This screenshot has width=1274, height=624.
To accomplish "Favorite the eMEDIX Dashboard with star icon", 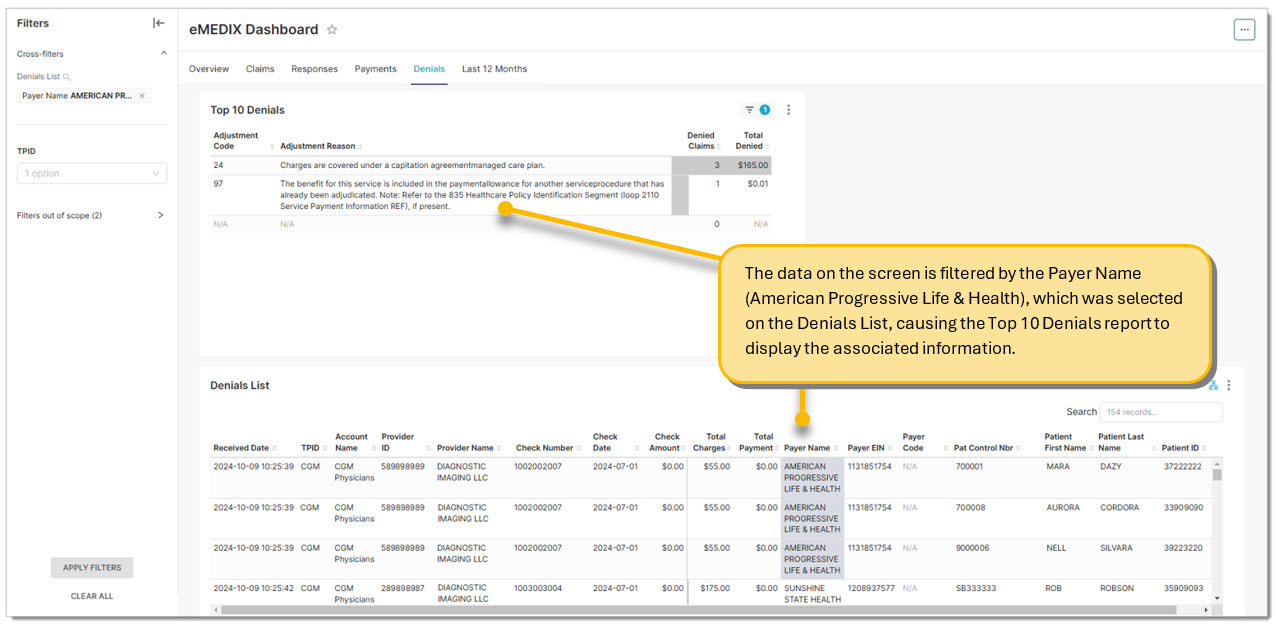I will tap(332, 30).
